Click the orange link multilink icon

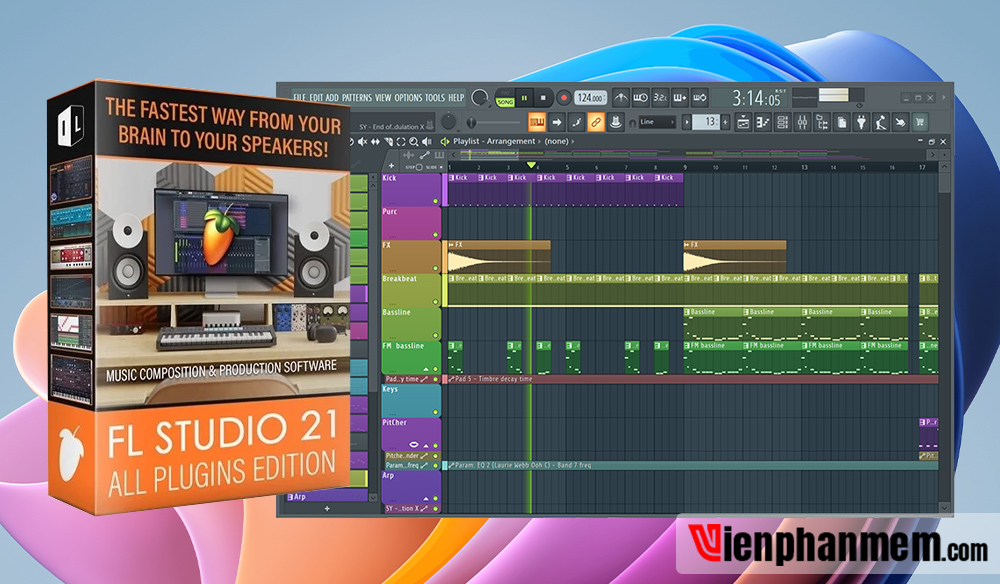pyautogui.click(x=596, y=122)
